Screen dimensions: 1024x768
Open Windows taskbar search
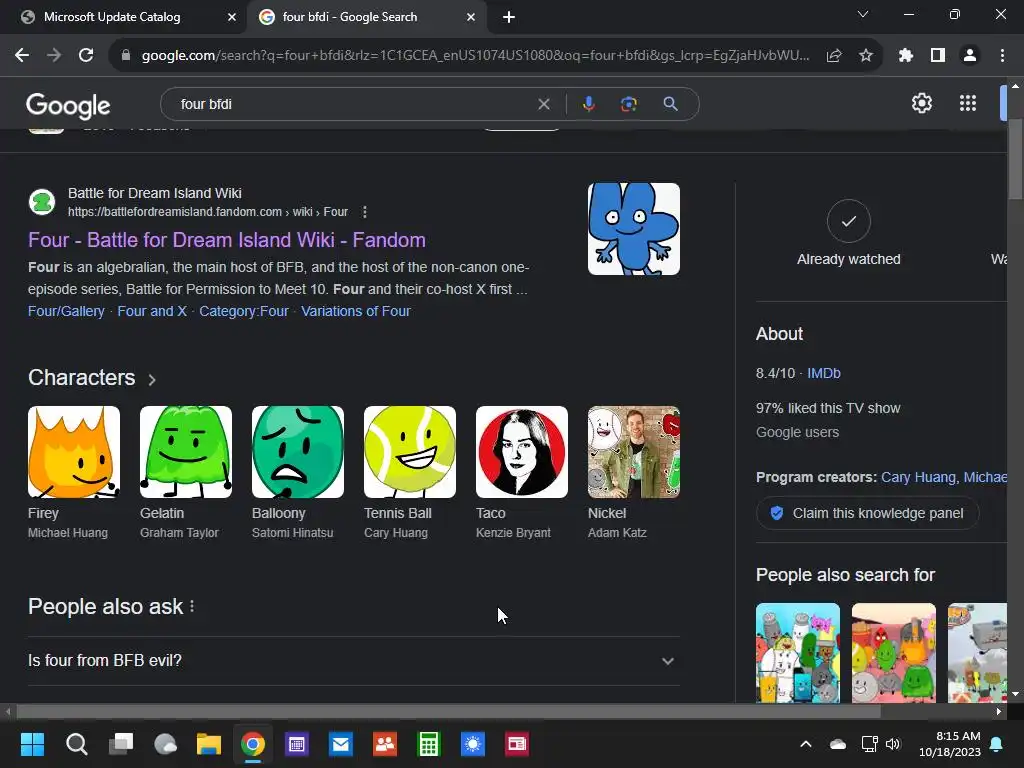[x=76, y=744]
